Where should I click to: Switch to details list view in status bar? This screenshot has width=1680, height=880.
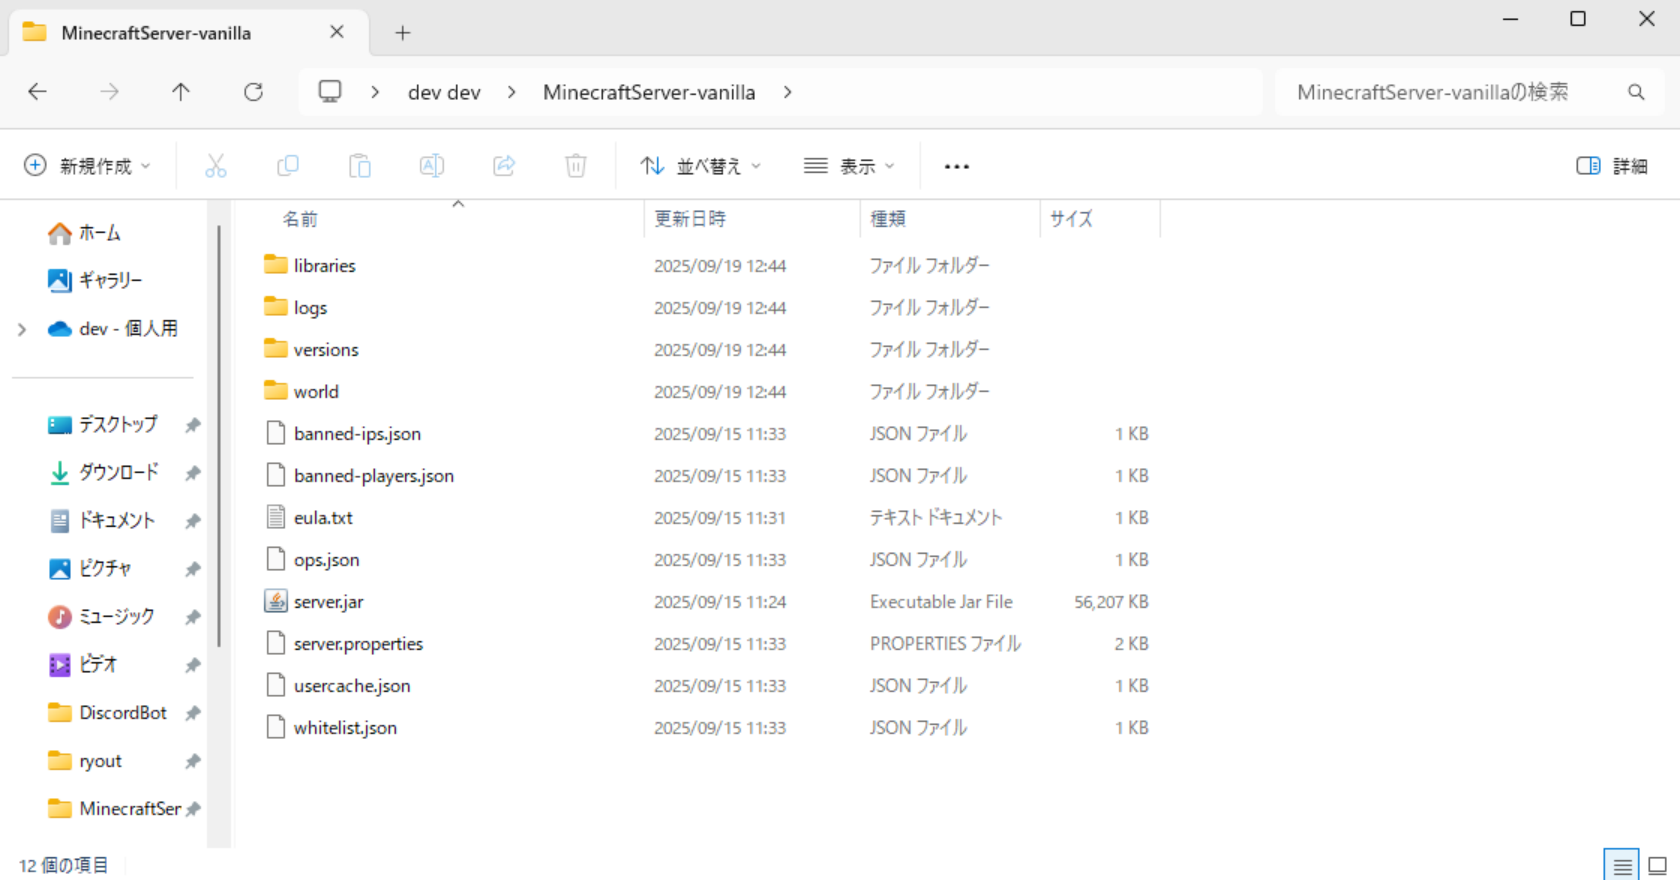pyautogui.click(x=1622, y=865)
